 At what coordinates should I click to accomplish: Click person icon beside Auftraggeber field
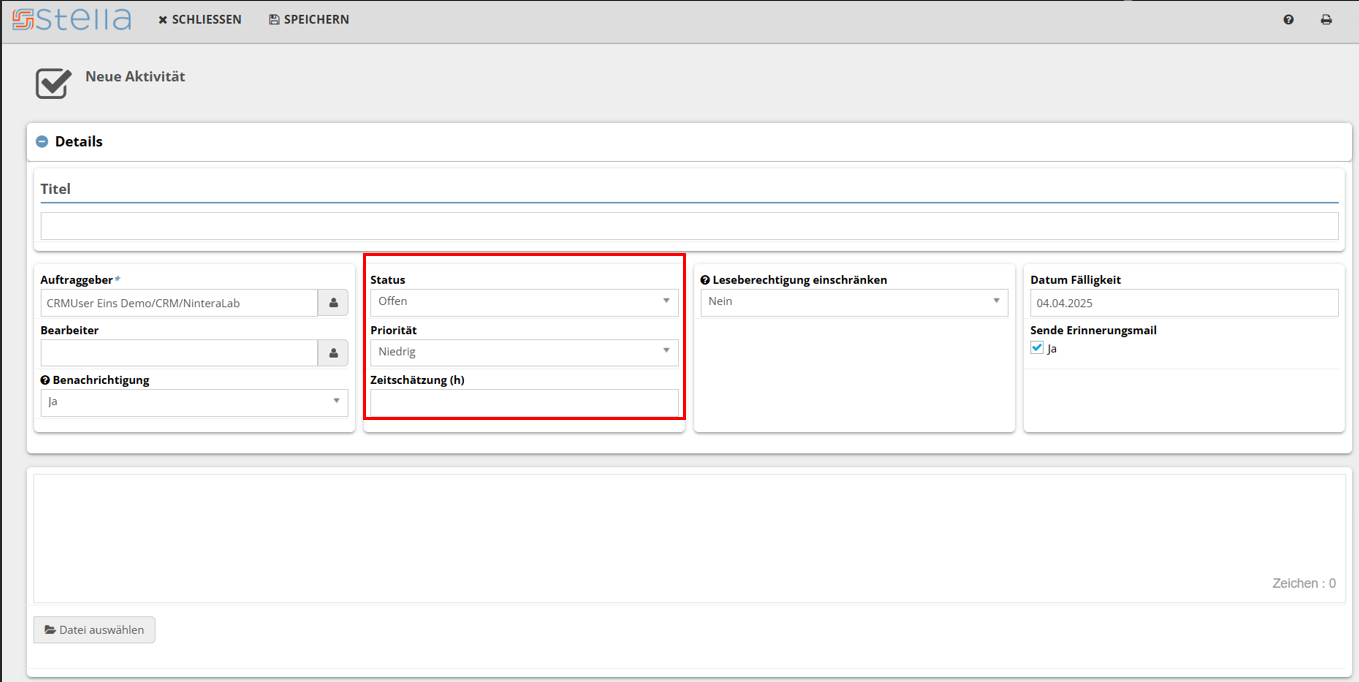tap(334, 303)
